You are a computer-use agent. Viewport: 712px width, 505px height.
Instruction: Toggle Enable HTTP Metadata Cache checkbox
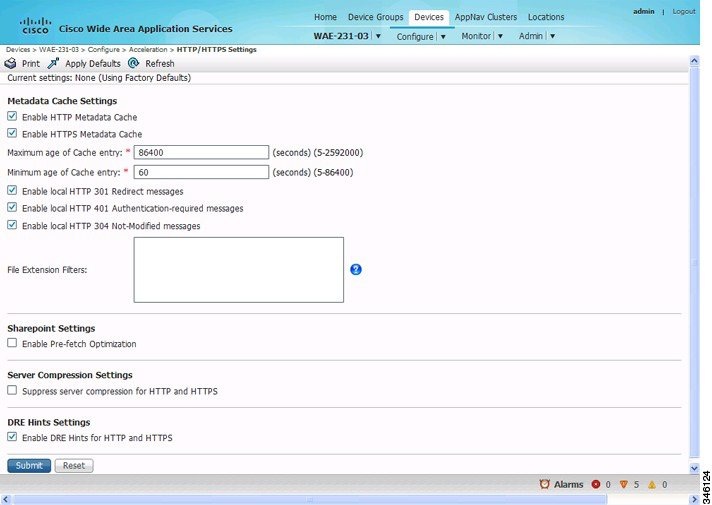point(12,116)
